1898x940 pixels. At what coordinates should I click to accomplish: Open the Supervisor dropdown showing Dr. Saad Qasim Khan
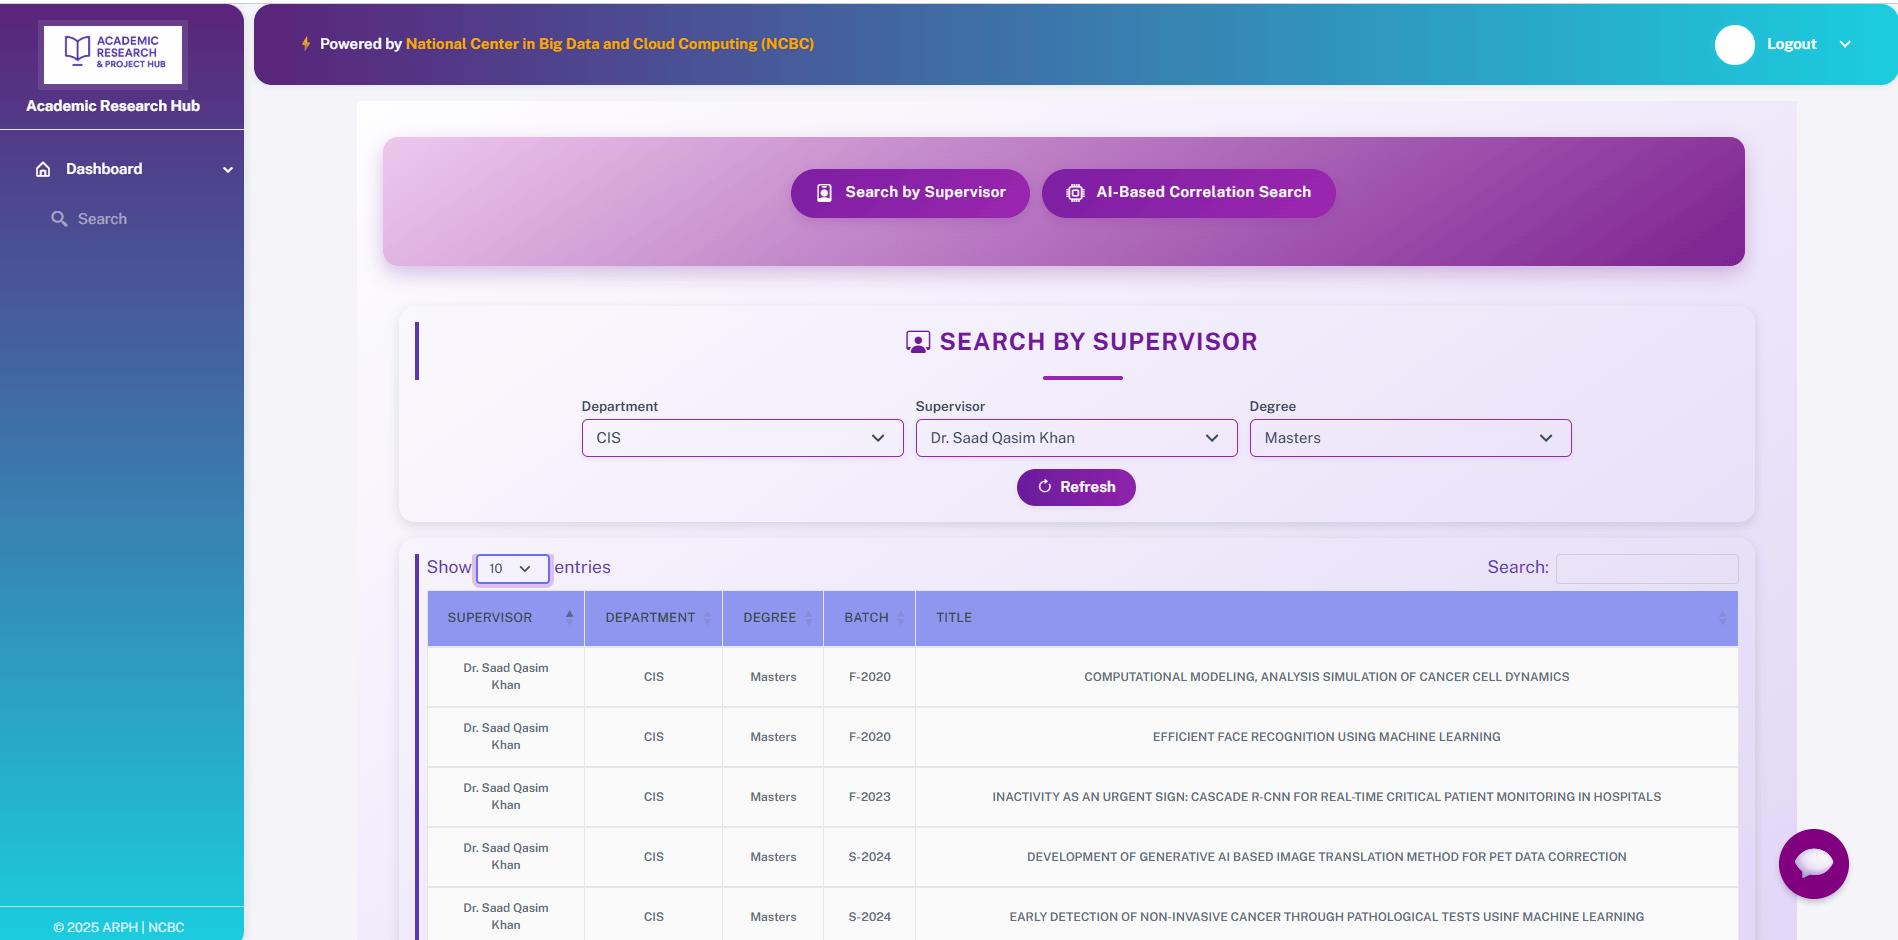1076,438
